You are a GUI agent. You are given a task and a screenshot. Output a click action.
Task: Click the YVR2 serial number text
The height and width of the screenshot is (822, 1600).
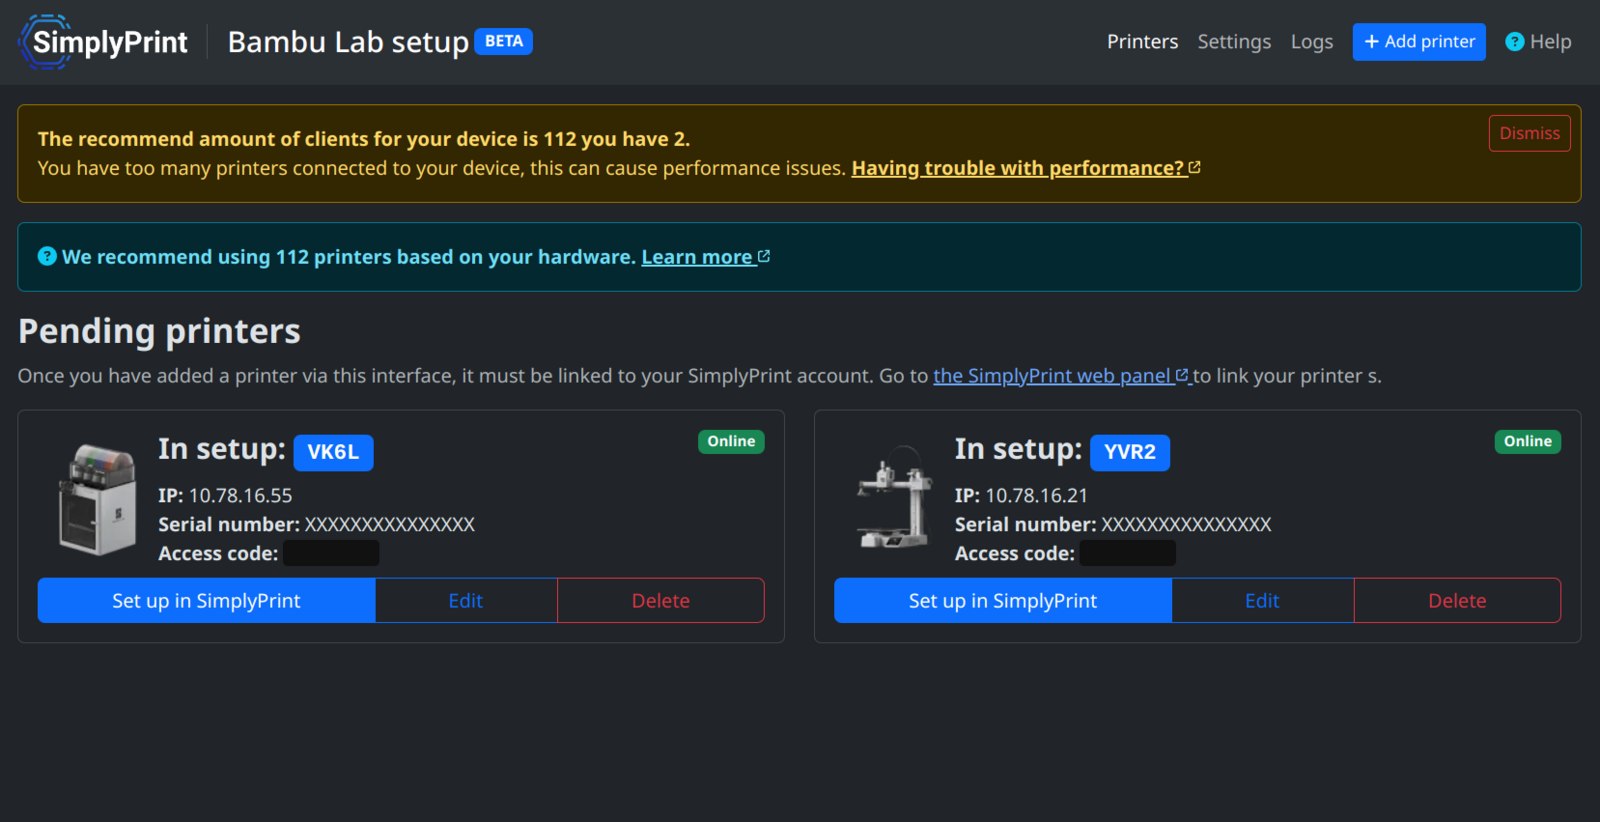(1186, 524)
